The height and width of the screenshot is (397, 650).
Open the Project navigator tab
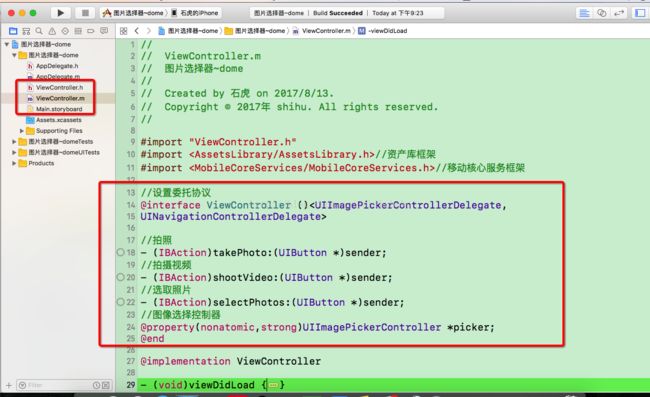pyautogui.click(x=13, y=31)
